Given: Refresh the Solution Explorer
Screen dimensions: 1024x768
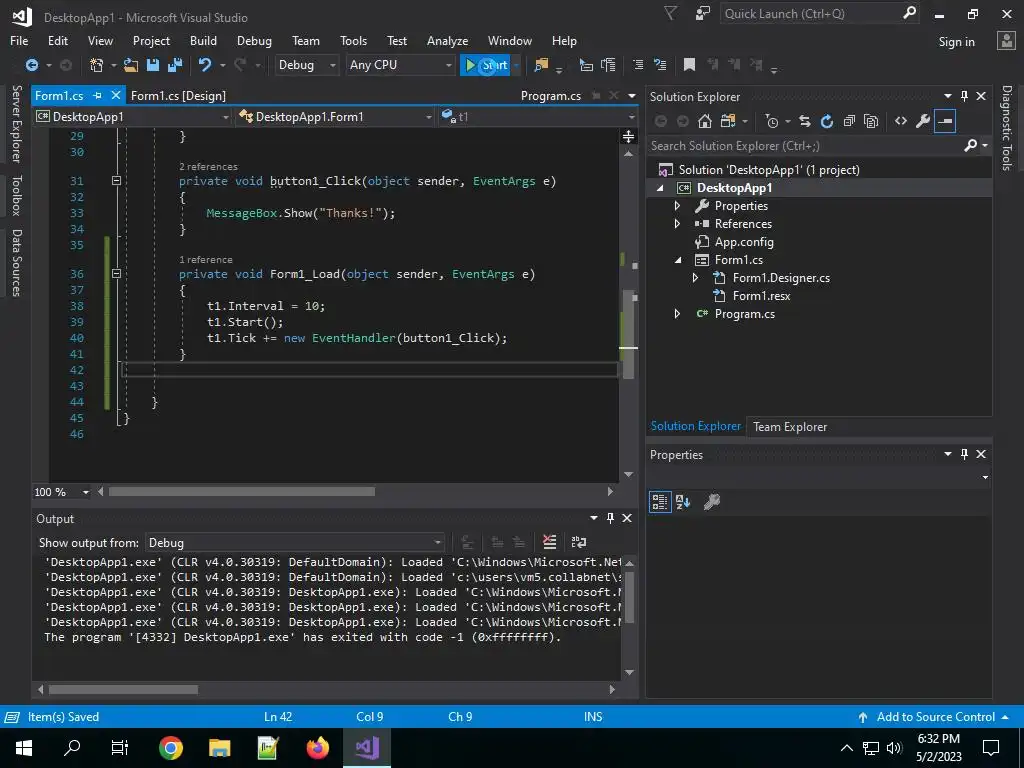Looking at the screenshot, I should point(827,121).
